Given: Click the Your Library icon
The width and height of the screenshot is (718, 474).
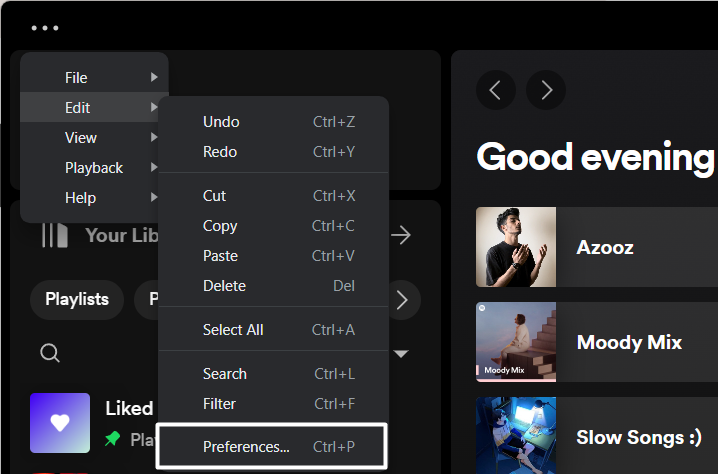Looking at the screenshot, I should [x=55, y=235].
